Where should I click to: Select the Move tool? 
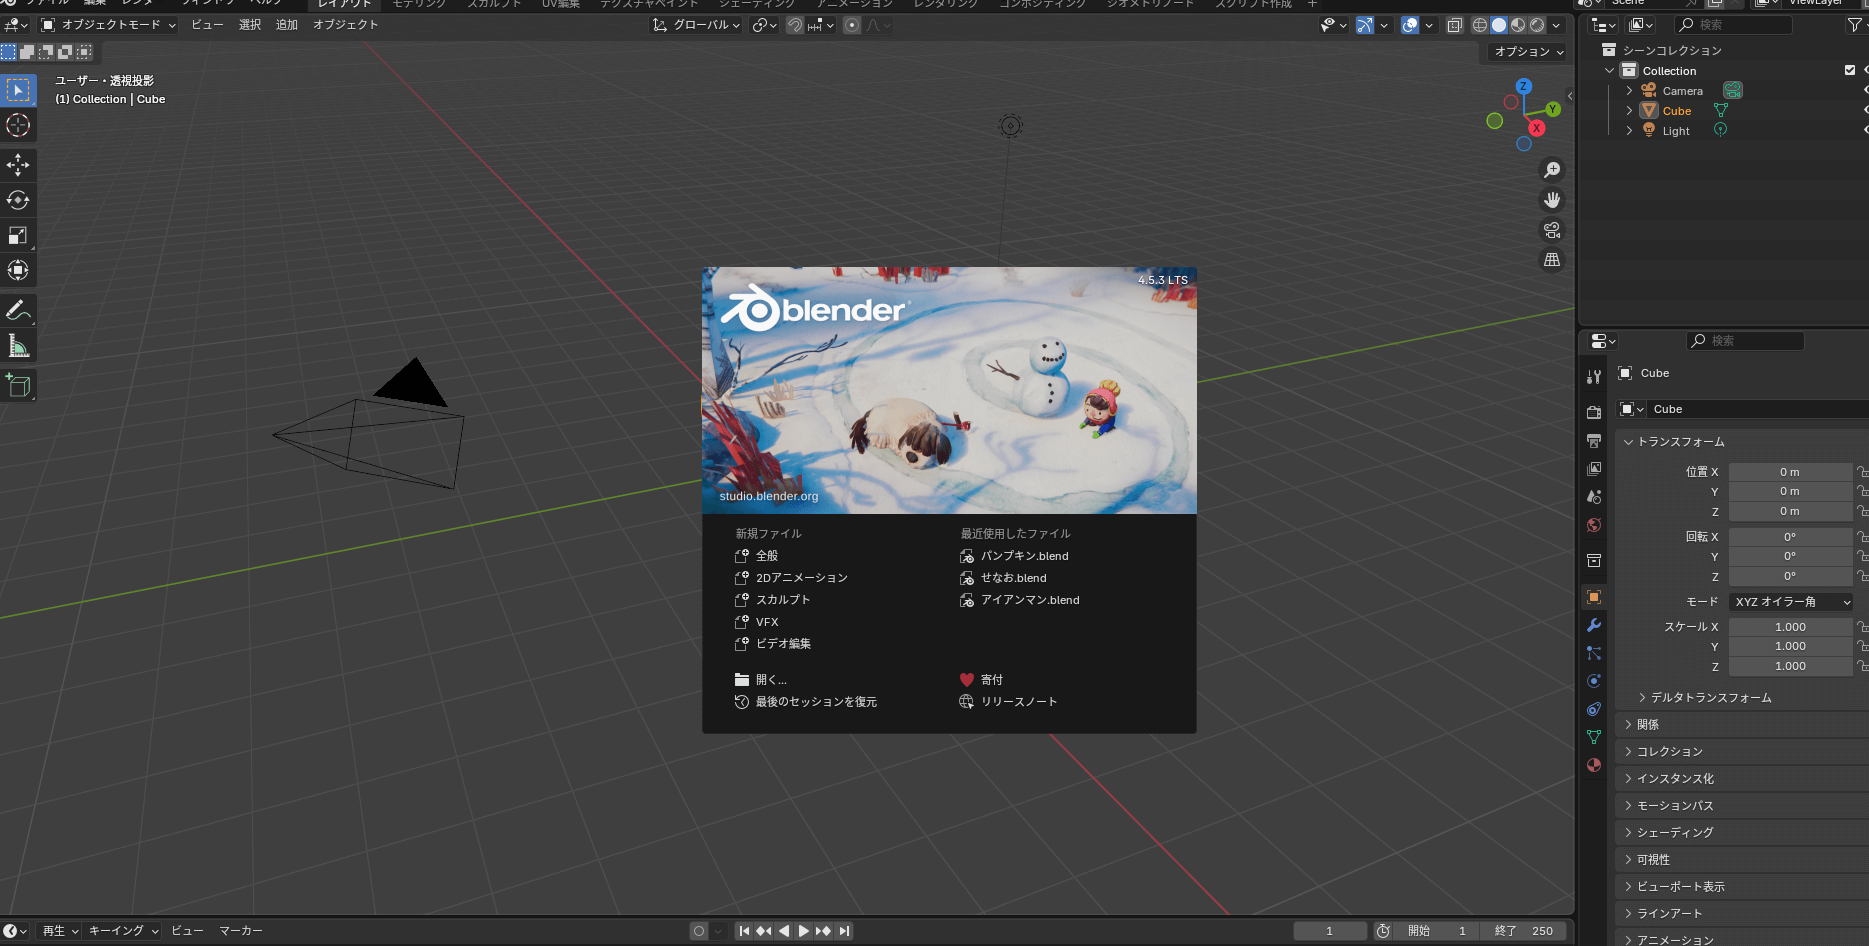pyautogui.click(x=18, y=165)
